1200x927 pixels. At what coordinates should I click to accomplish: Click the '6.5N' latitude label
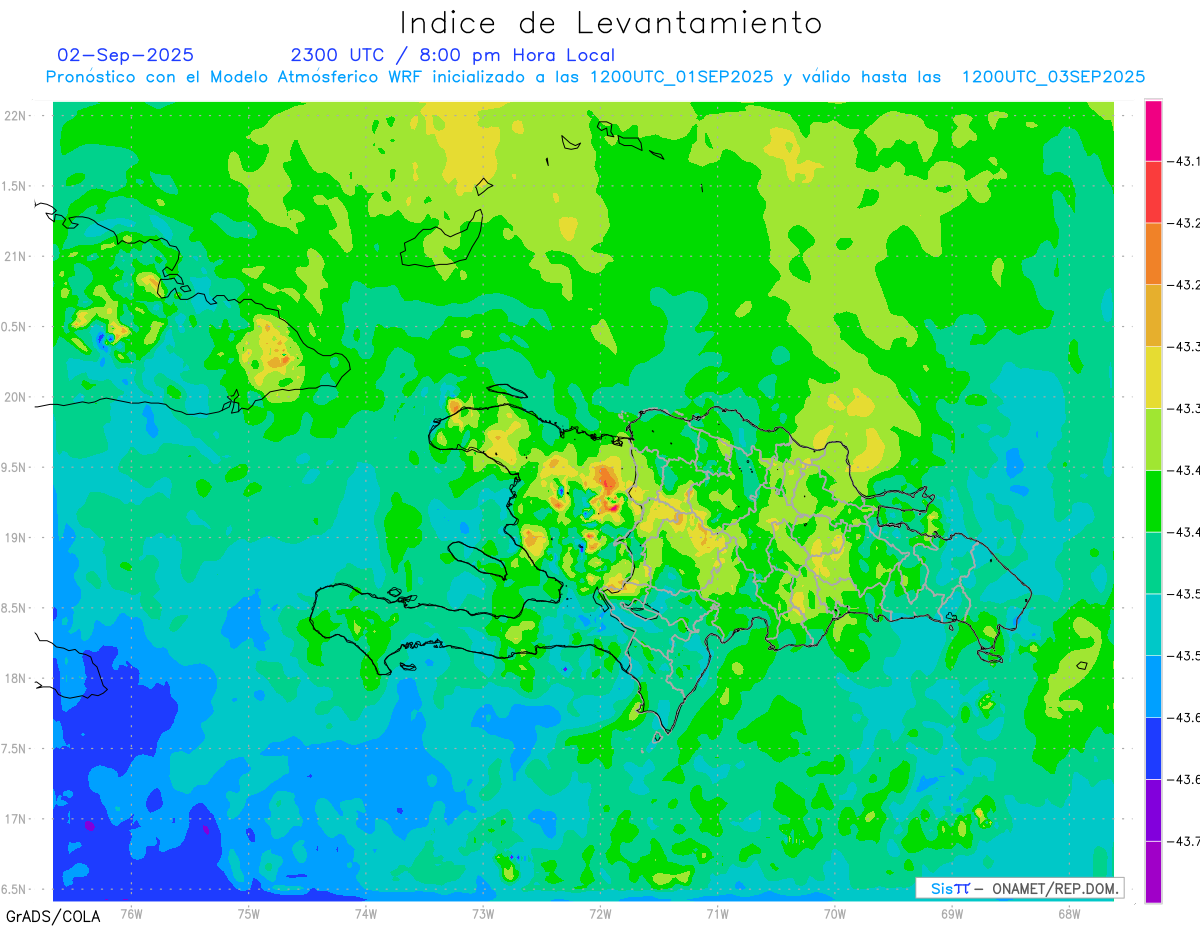16,889
